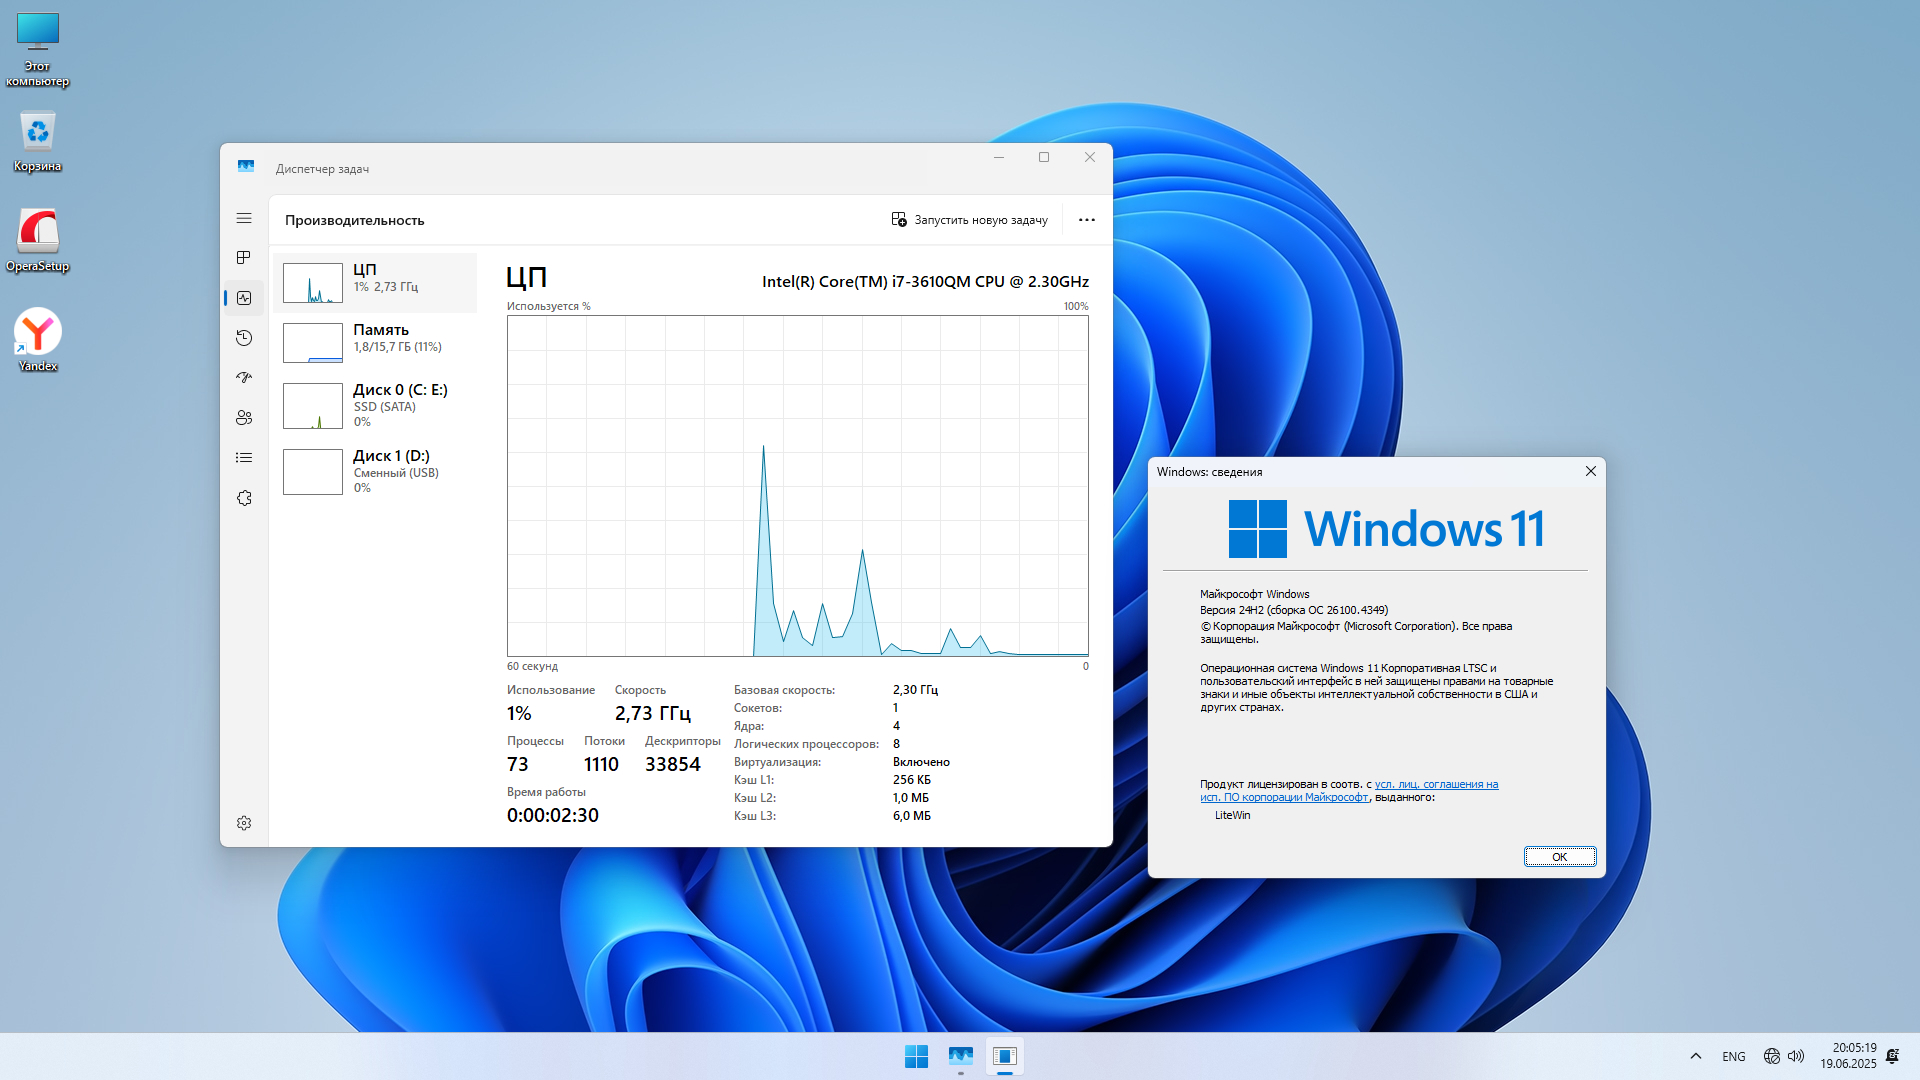The image size is (1920, 1080).
Task: Click OK in the Windows info dialog
Action: (1559, 857)
